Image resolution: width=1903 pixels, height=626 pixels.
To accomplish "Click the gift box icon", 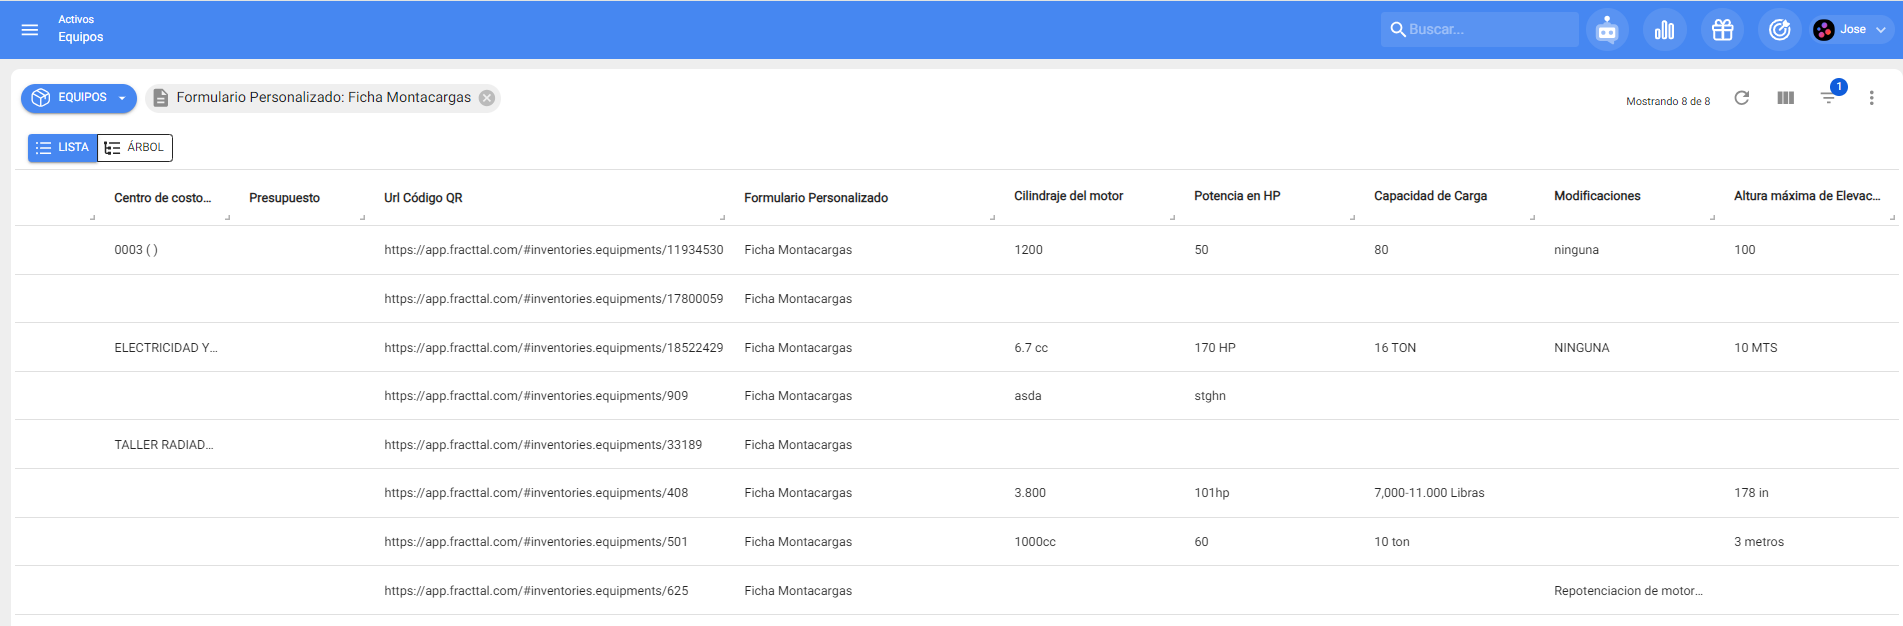I will point(1722,30).
